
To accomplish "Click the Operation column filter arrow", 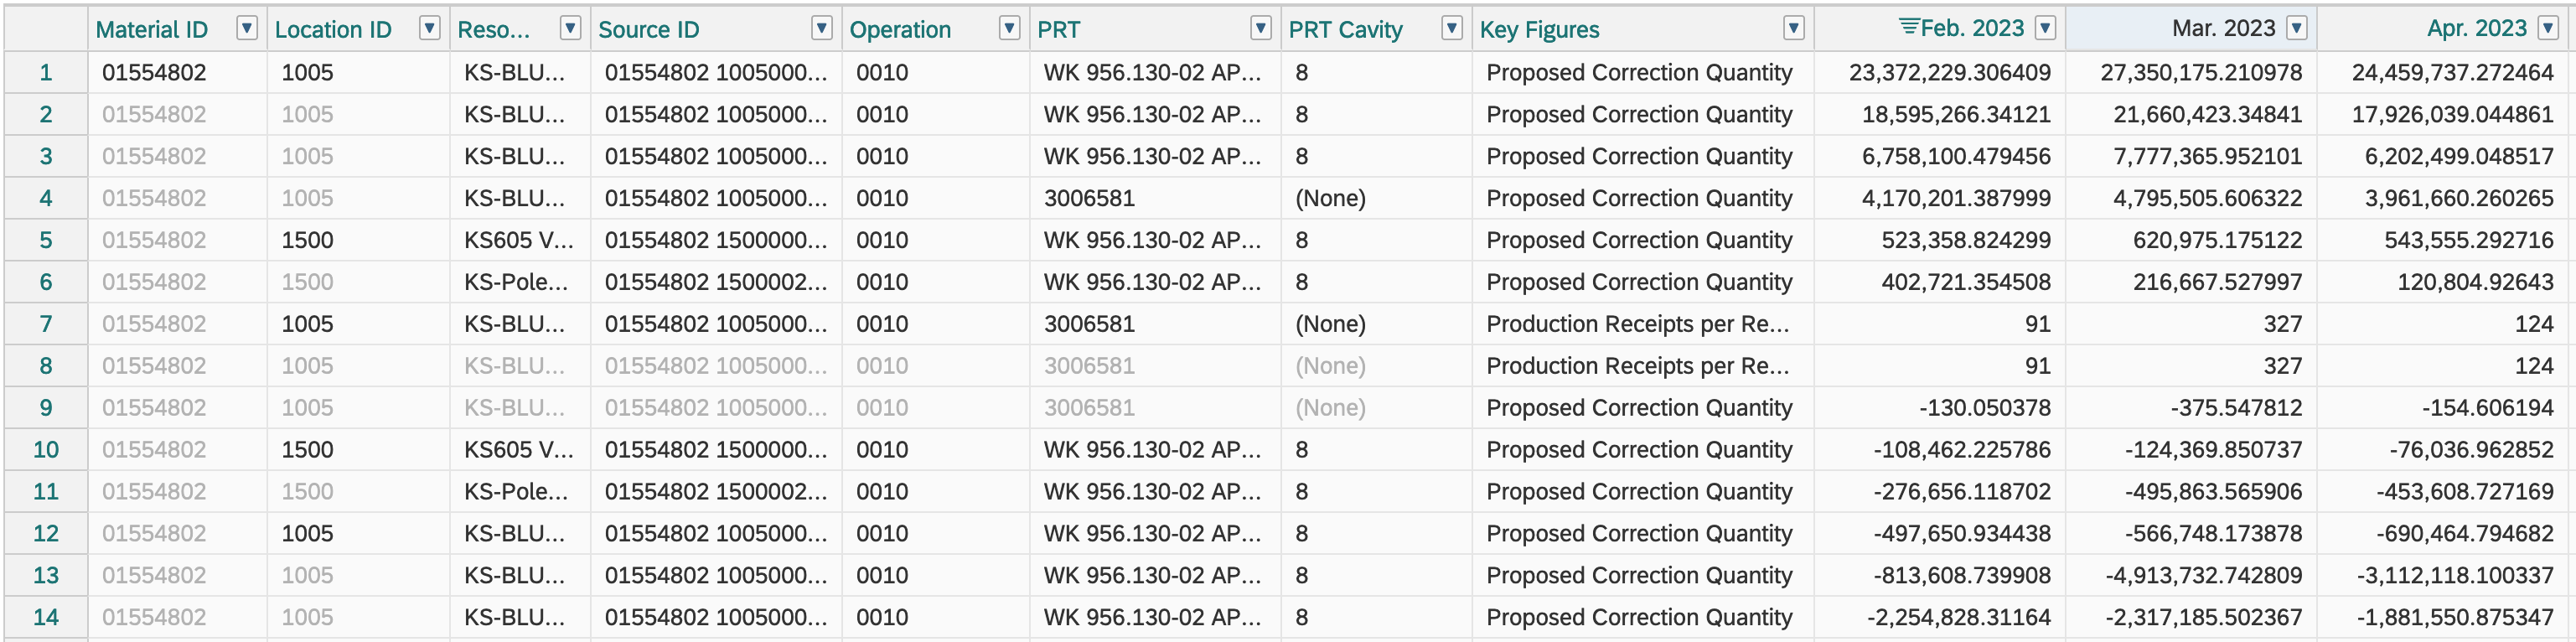I will coord(1009,29).
